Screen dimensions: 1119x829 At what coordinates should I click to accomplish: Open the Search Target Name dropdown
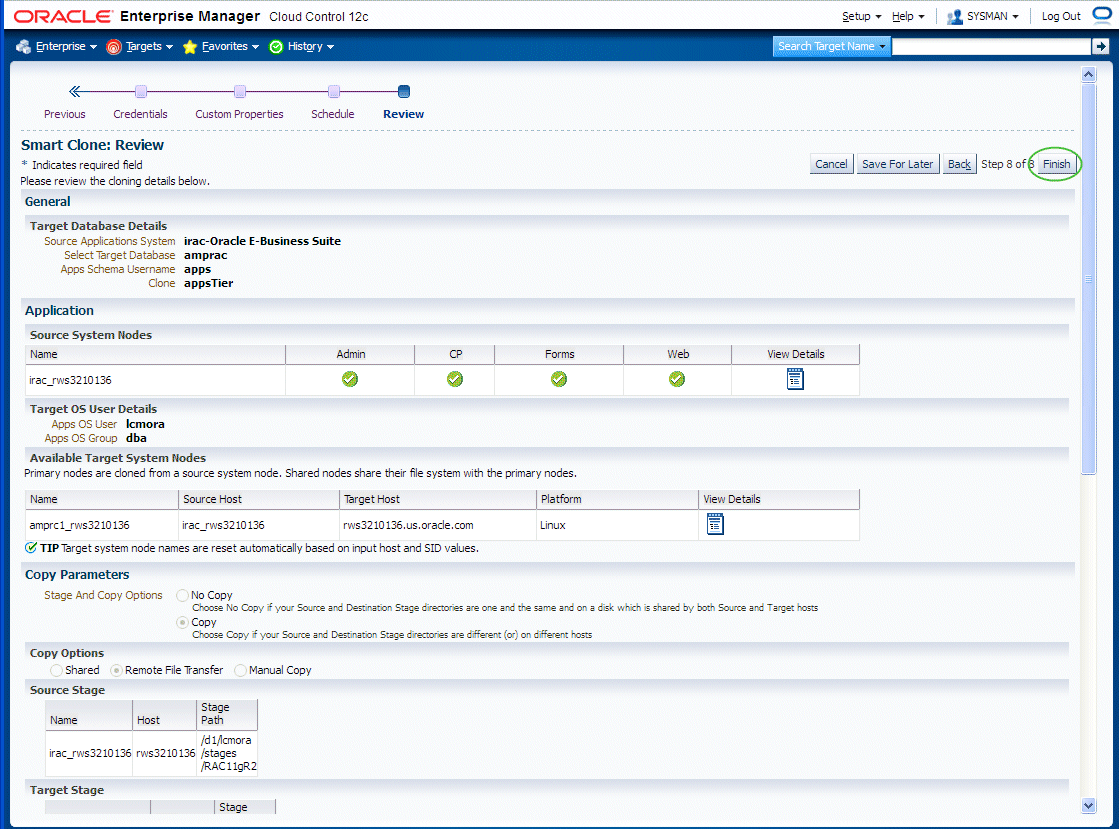click(x=831, y=46)
